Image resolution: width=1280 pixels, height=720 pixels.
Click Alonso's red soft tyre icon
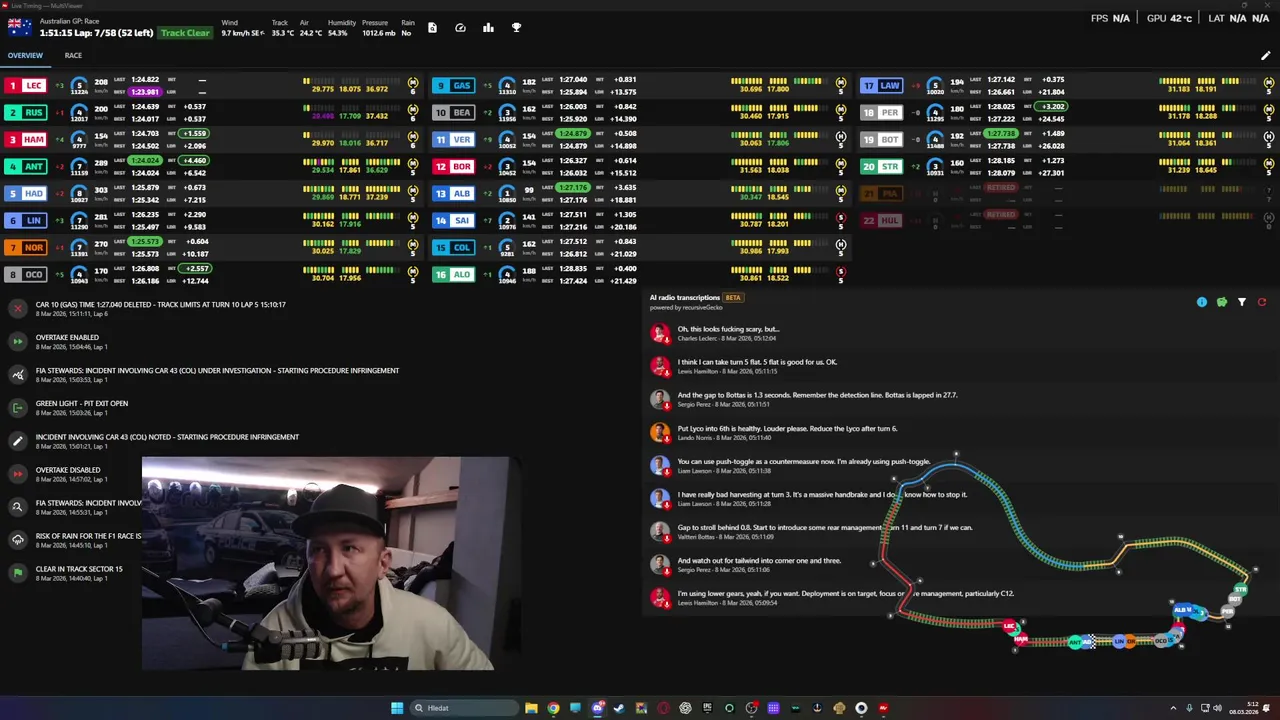841,272
